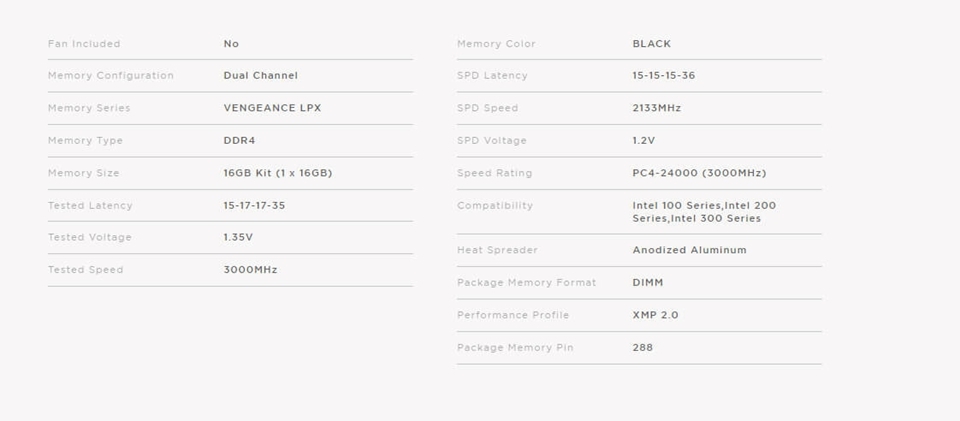The image size is (960, 421).
Task: Select the BLACK memory color value
Action: [x=651, y=44]
